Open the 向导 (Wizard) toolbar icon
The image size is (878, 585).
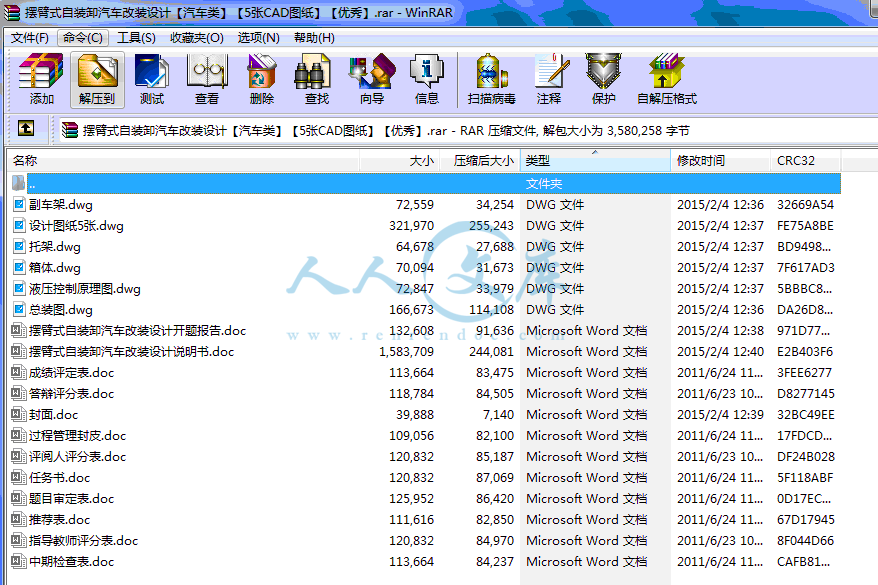click(x=372, y=79)
